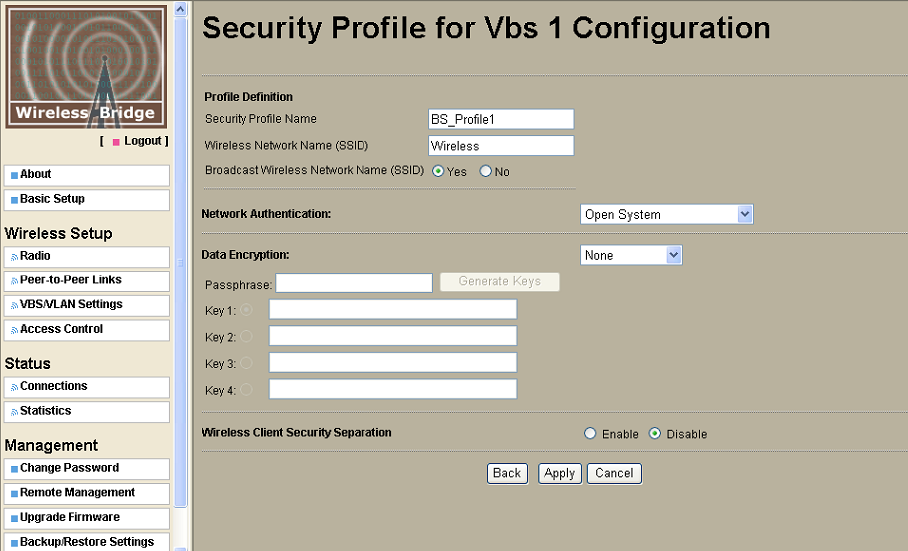
Task: Click the blue square icon beside About
Action: coord(14,175)
